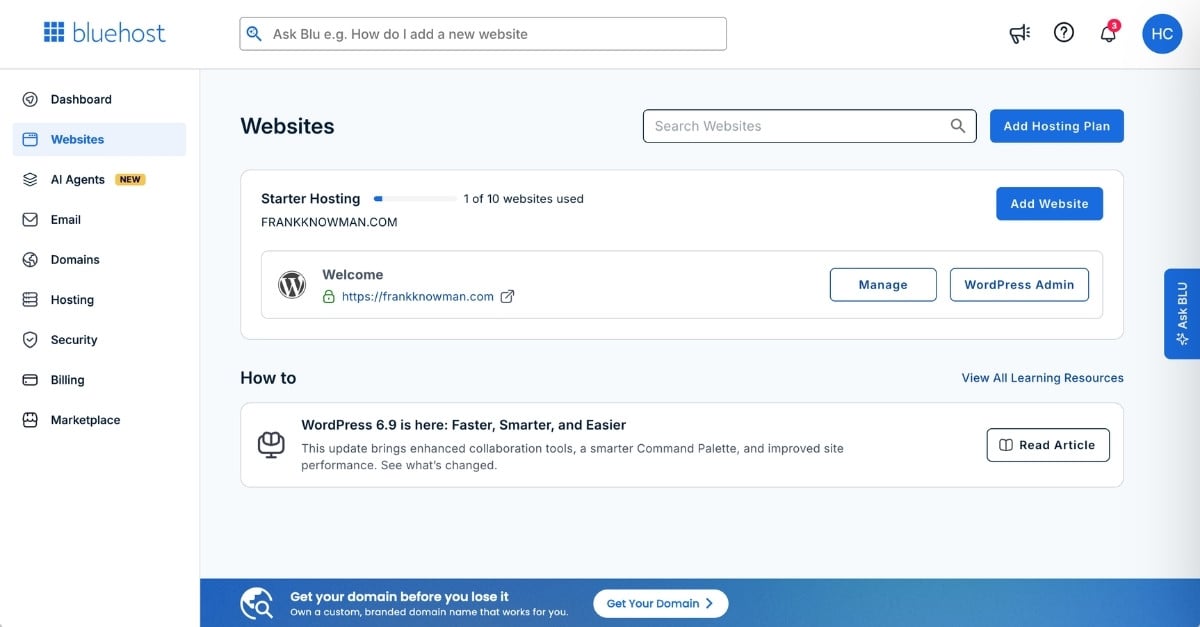Image resolution: width=1200 pixels, height=627 pixels.
Task: Click the WordPress 6.9 article headline
Action: pos(464,425)
